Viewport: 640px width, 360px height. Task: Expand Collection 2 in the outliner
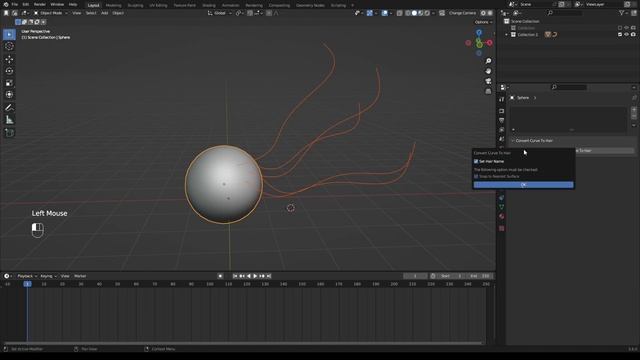[507, 35]
